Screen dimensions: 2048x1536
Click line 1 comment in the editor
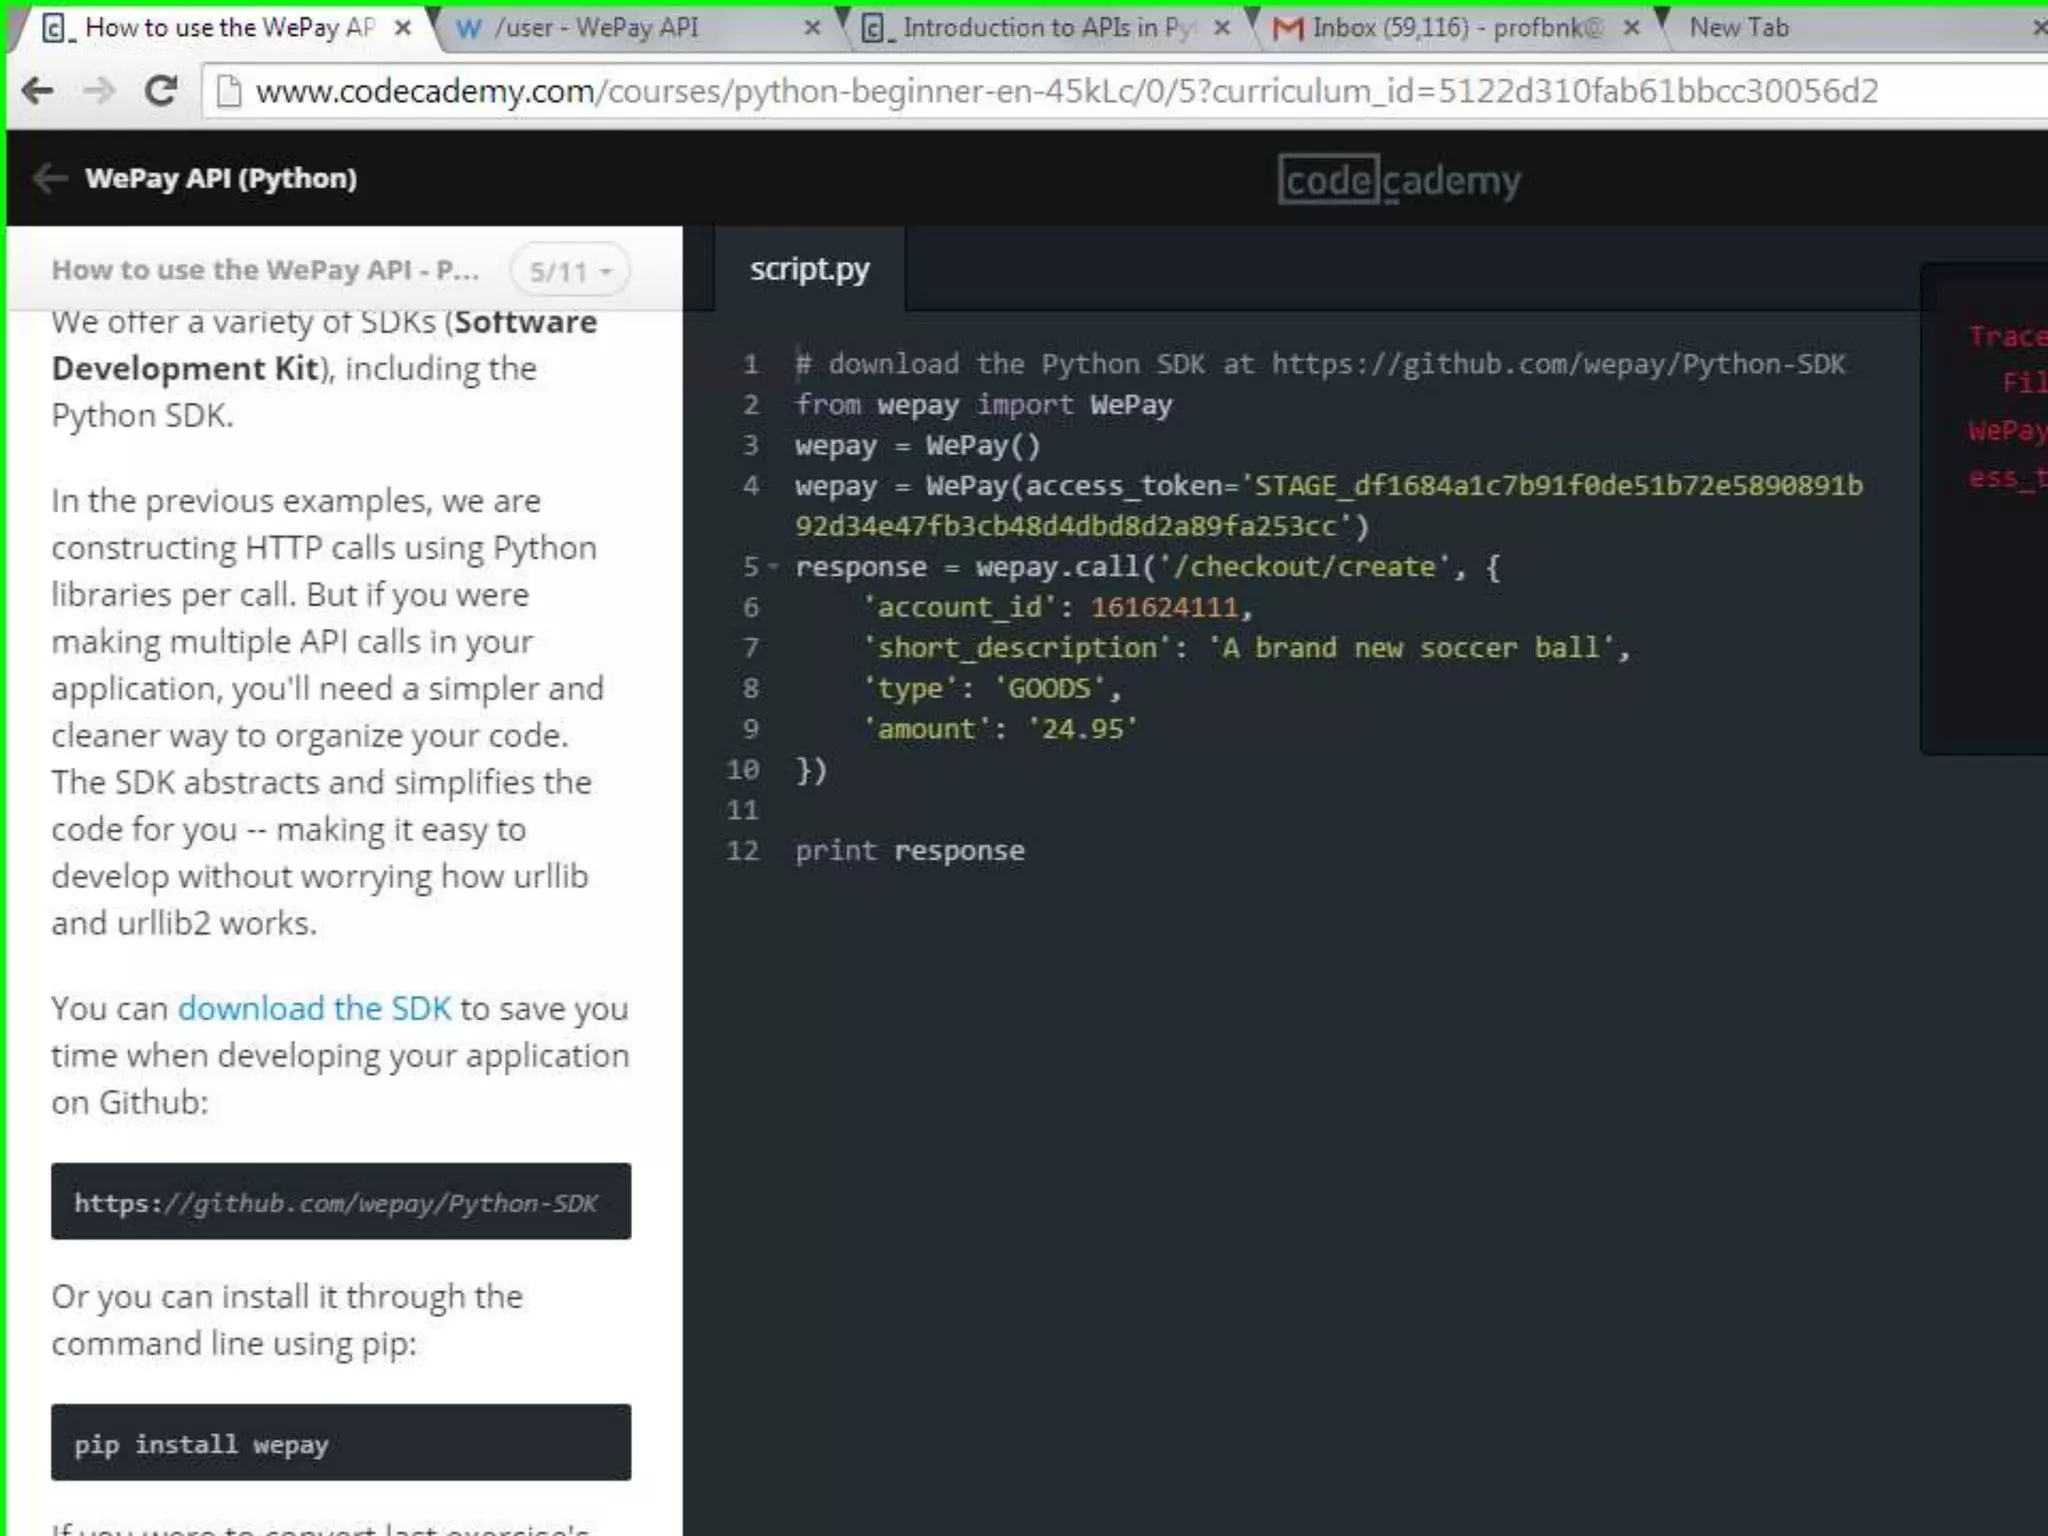(x=1320, y=364)
